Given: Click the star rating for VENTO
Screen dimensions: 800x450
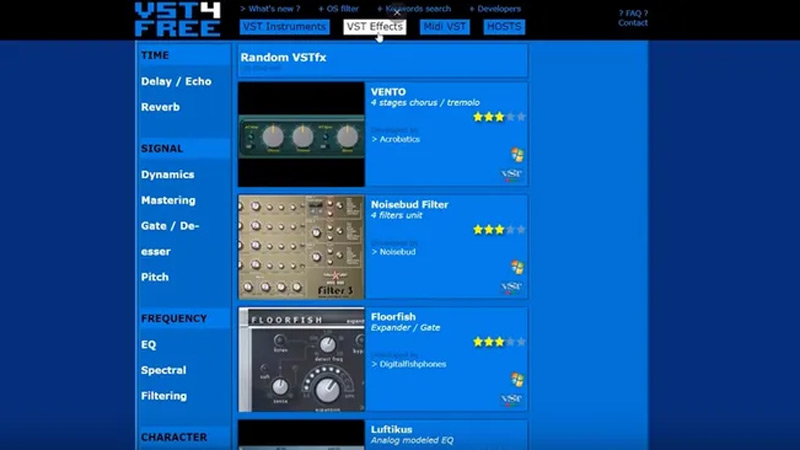Looking at the screenshot, I should 499,117.
